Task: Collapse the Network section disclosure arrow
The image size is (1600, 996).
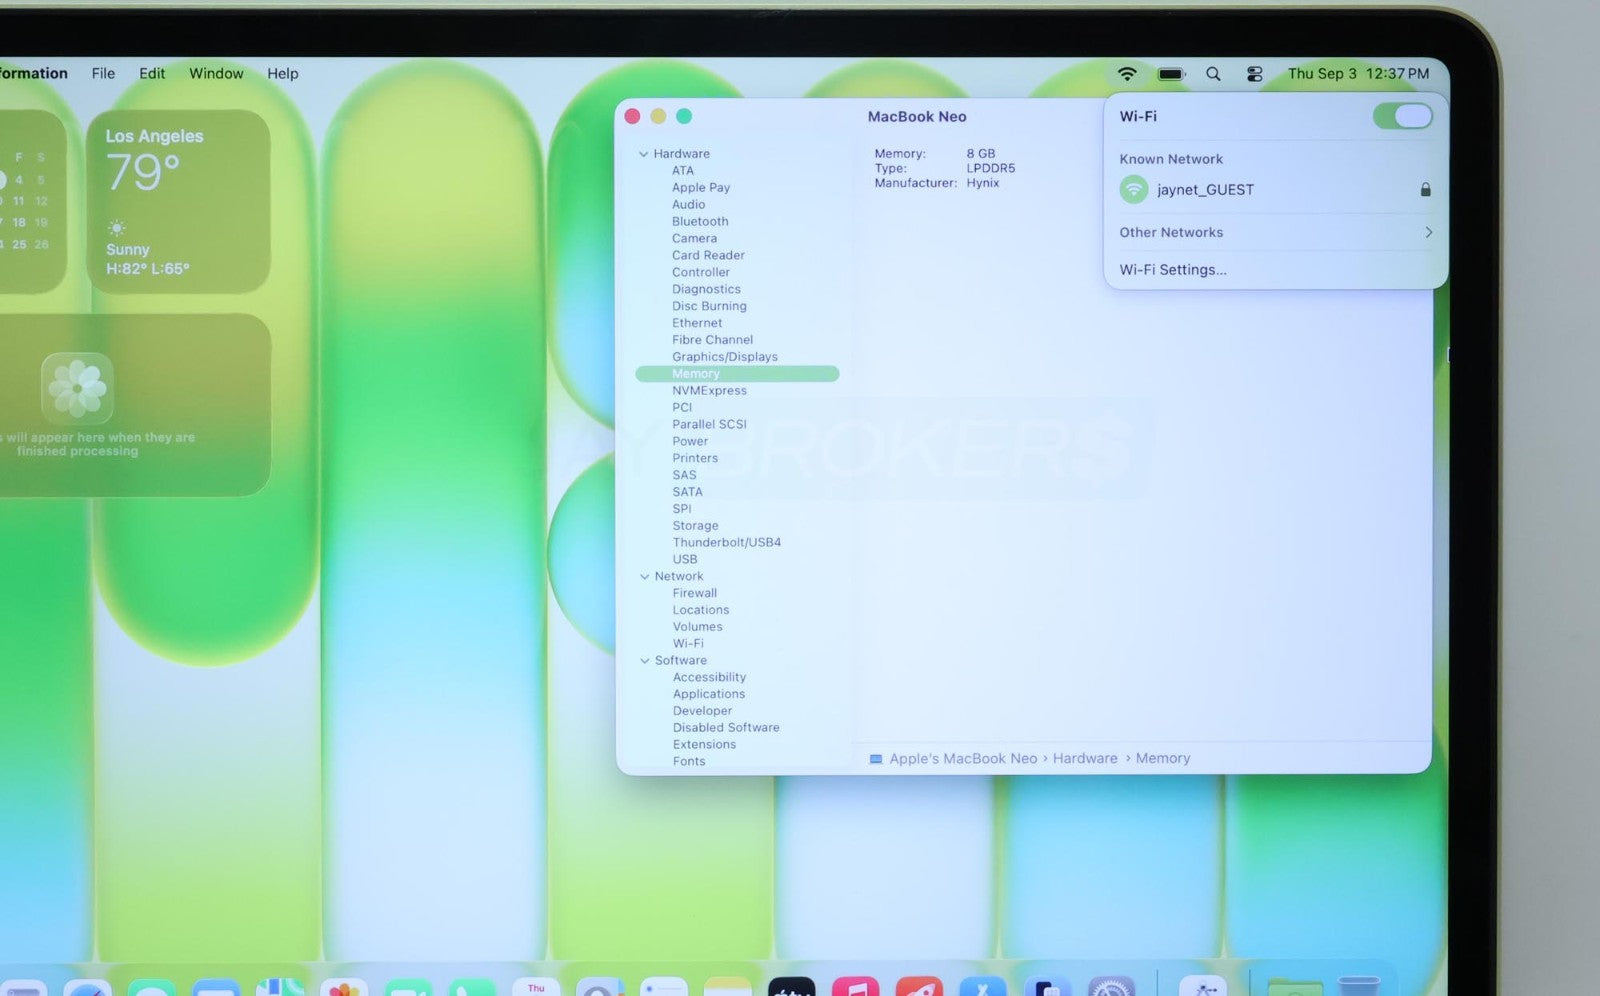Action: point(645,576)
